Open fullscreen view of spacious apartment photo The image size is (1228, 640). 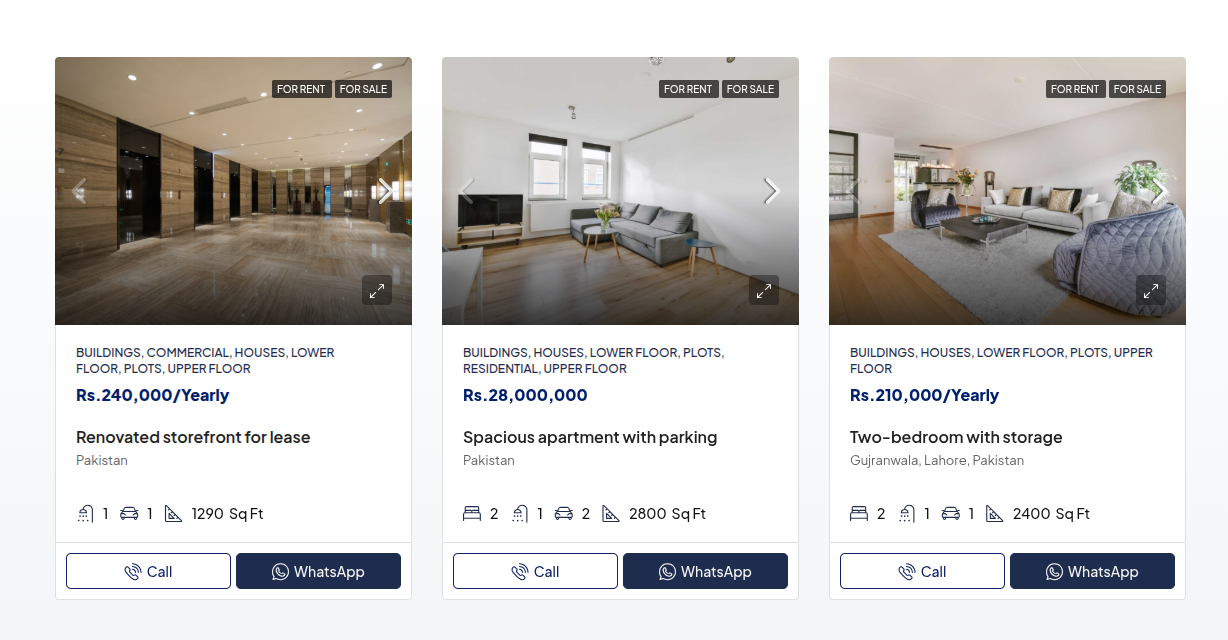tap(764, 291)
